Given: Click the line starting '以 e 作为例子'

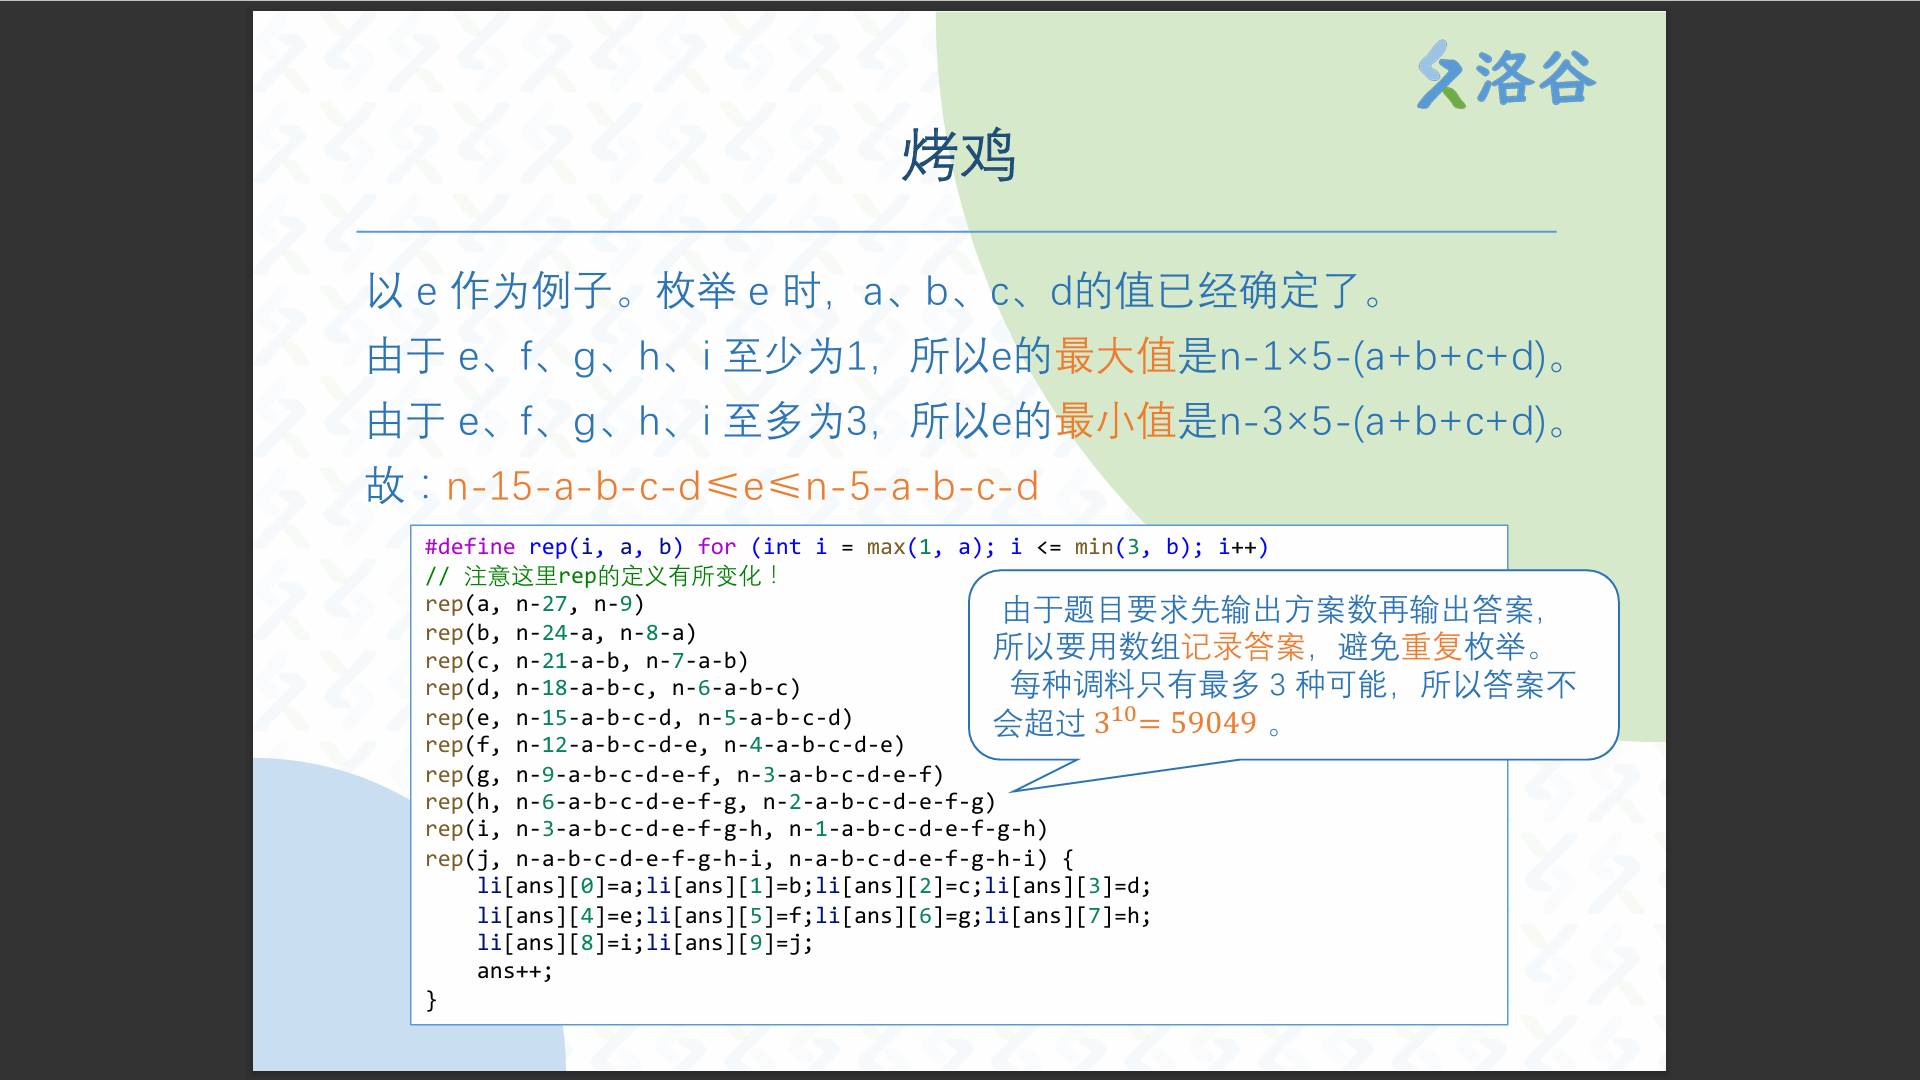Looking at the screenshot, I should click(x=875, y=291).
